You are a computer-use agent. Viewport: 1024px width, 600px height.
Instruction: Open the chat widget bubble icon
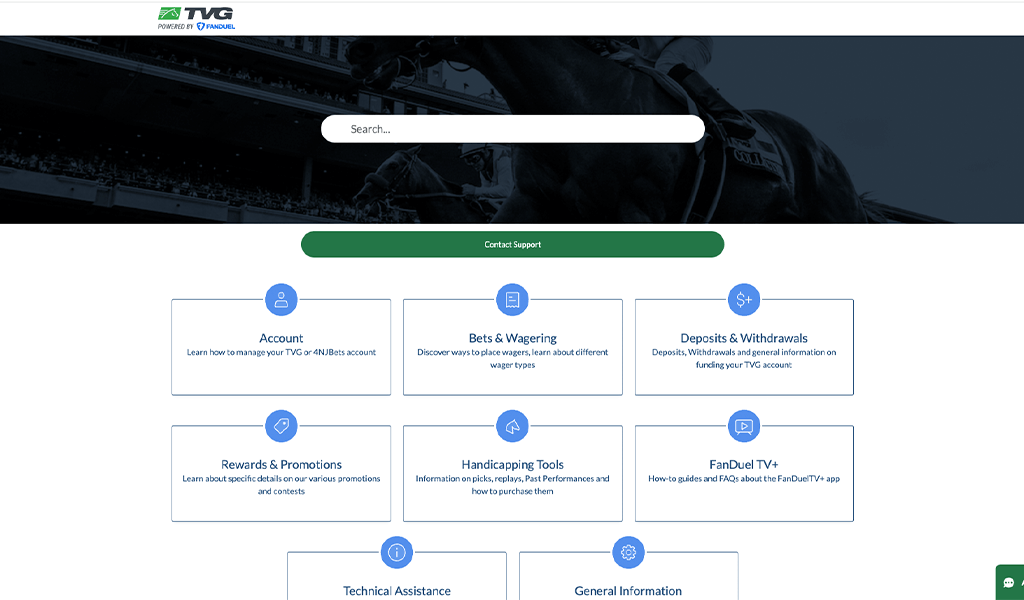click(x=1009, y=582)
